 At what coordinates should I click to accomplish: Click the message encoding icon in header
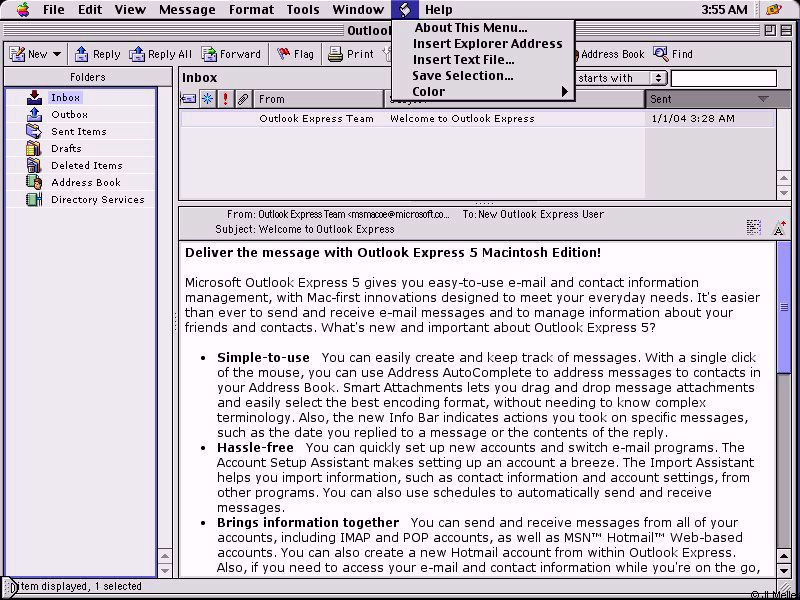[753, 227]
